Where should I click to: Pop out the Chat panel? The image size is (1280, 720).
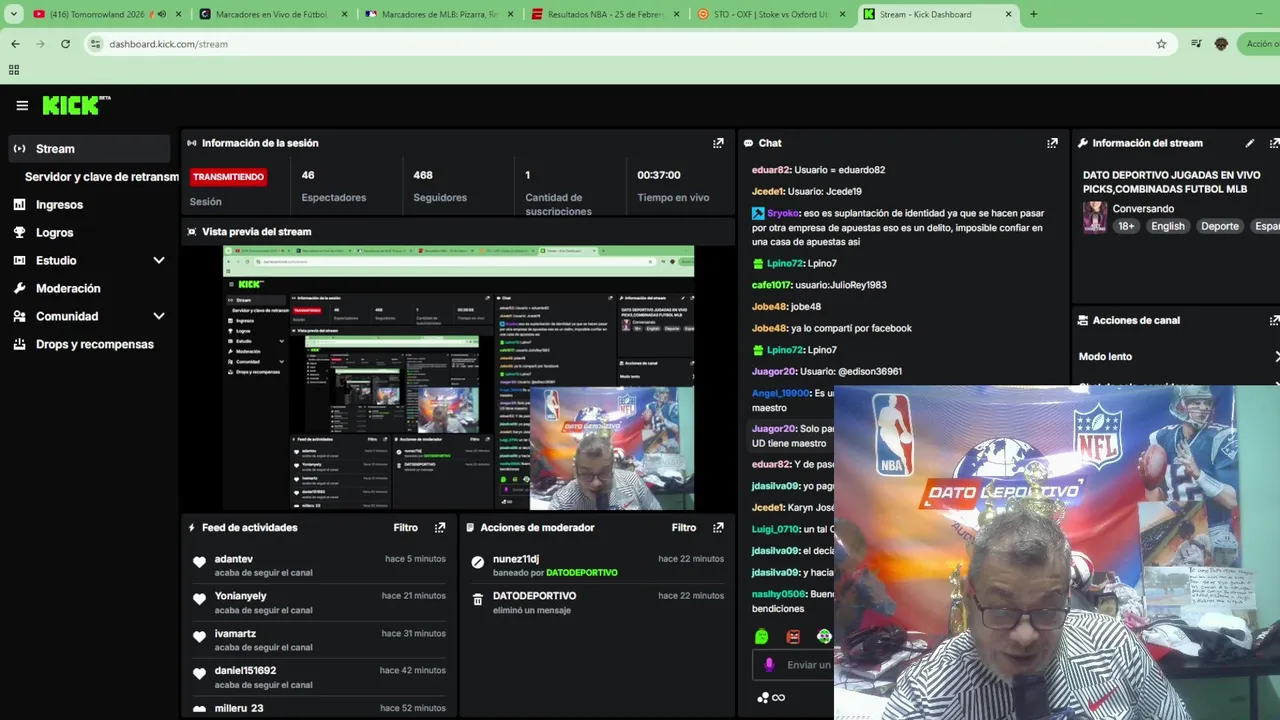click(1052, 143)
